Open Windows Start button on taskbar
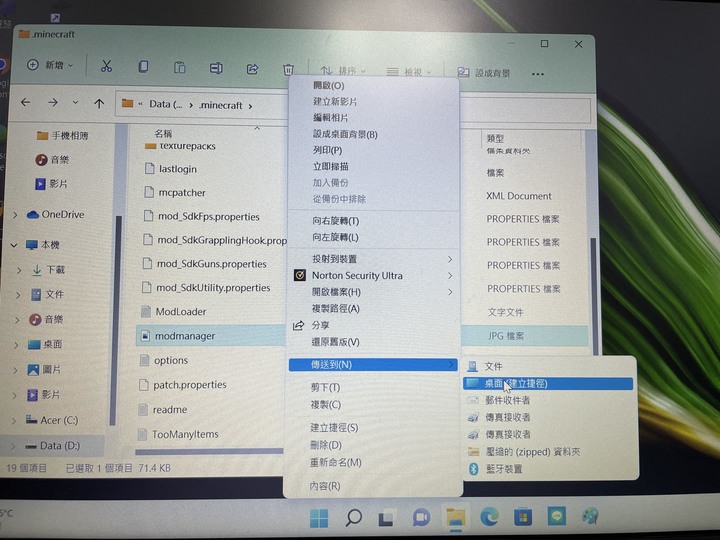 (x=319, y=518)
